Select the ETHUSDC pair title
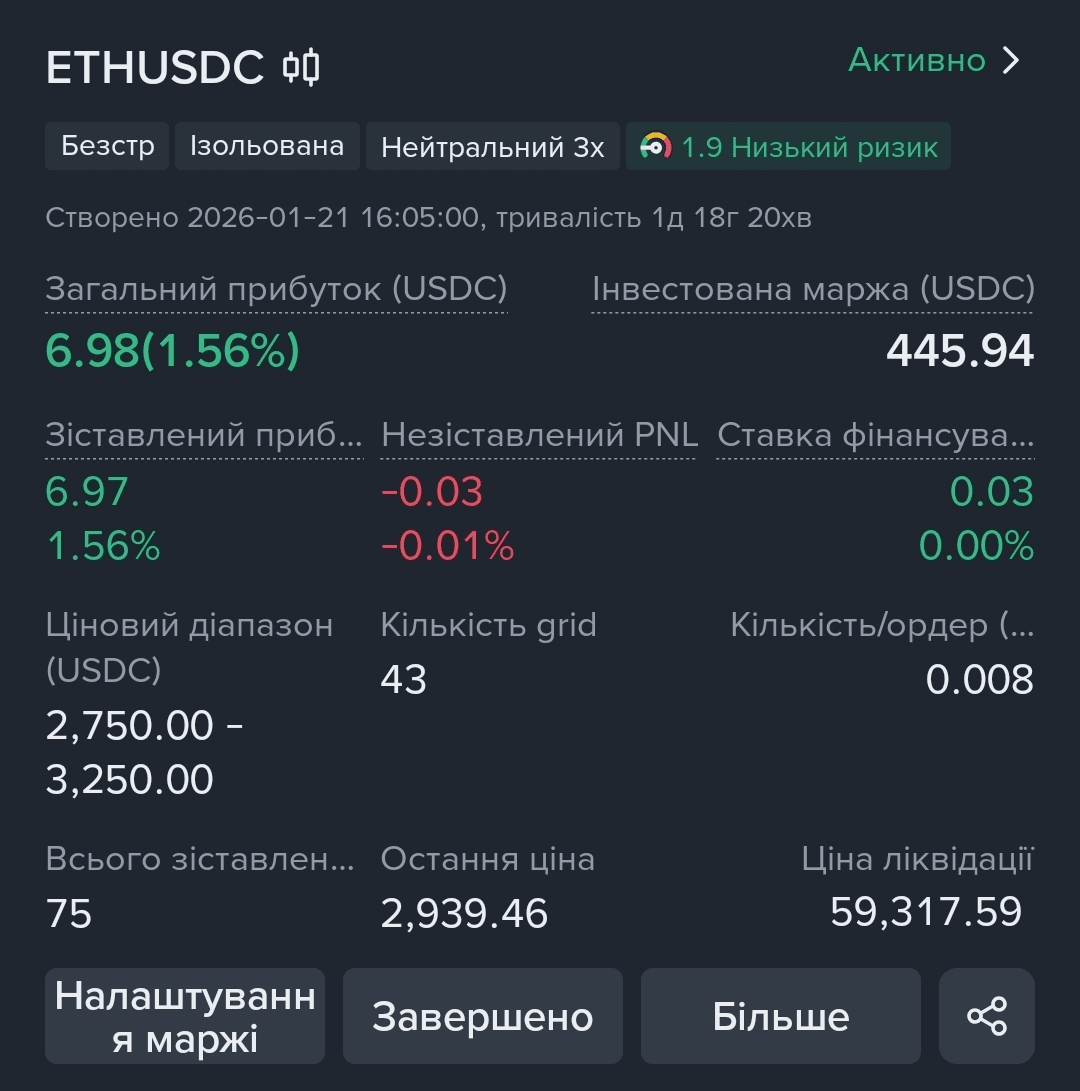 (x=155, y=67)
